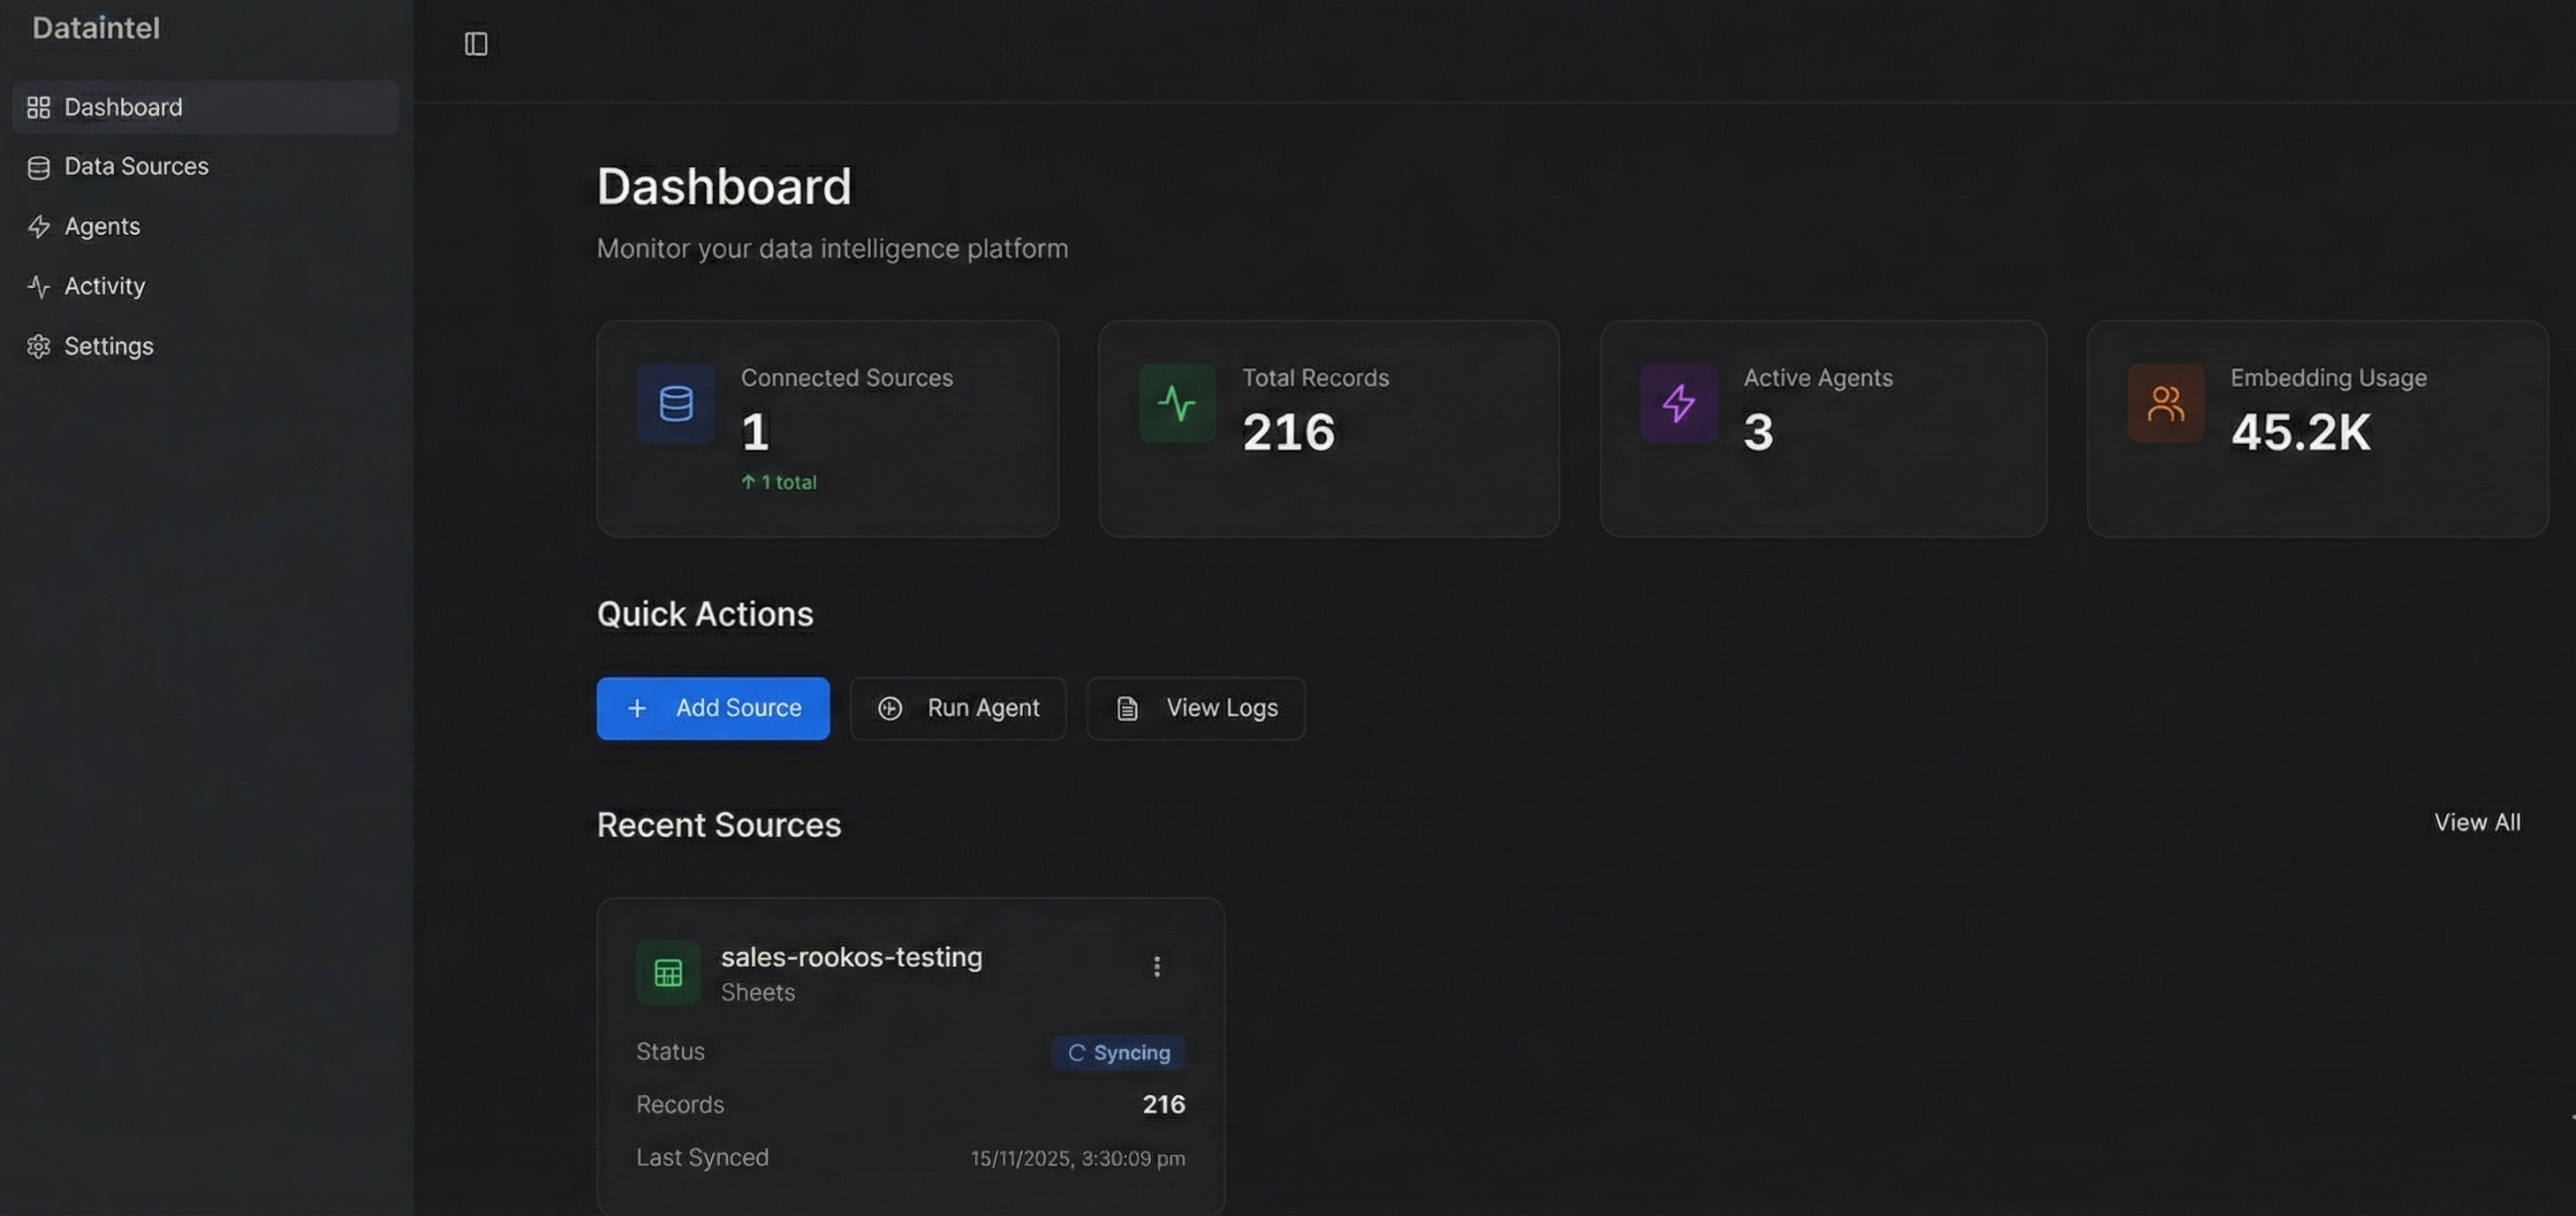
Task: Click the green Sheets icon on sales-rookos-testing card
Action: 667,971
